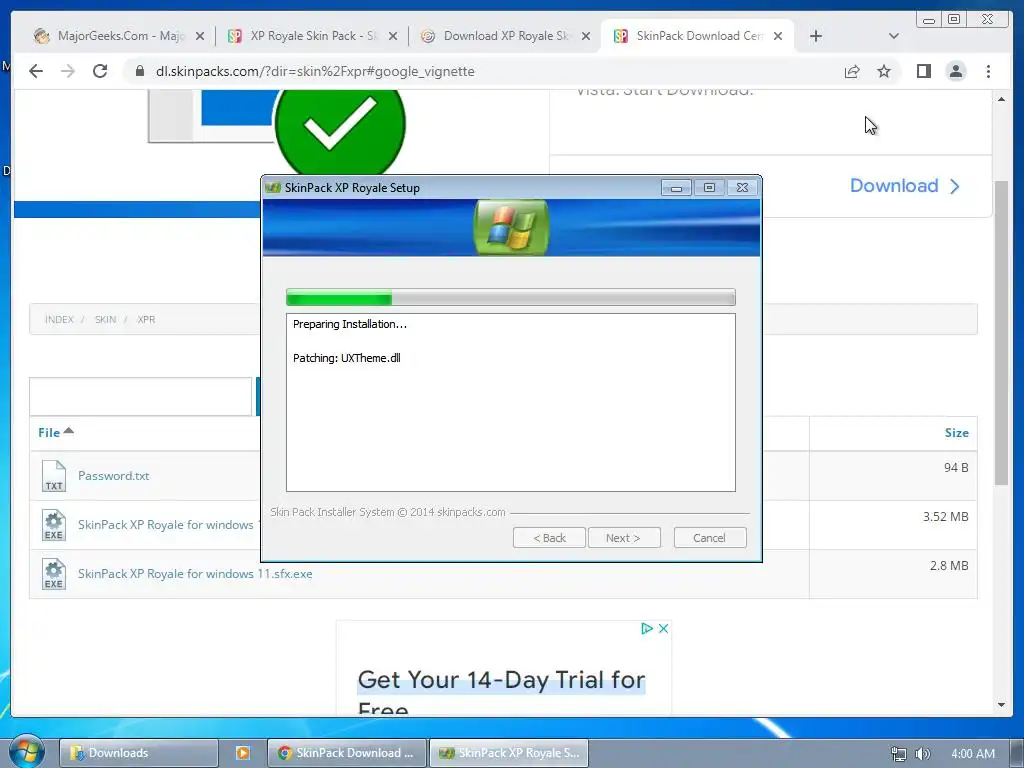
Task: Open the INDEX breadcrumb link
Action: point(59,319)
